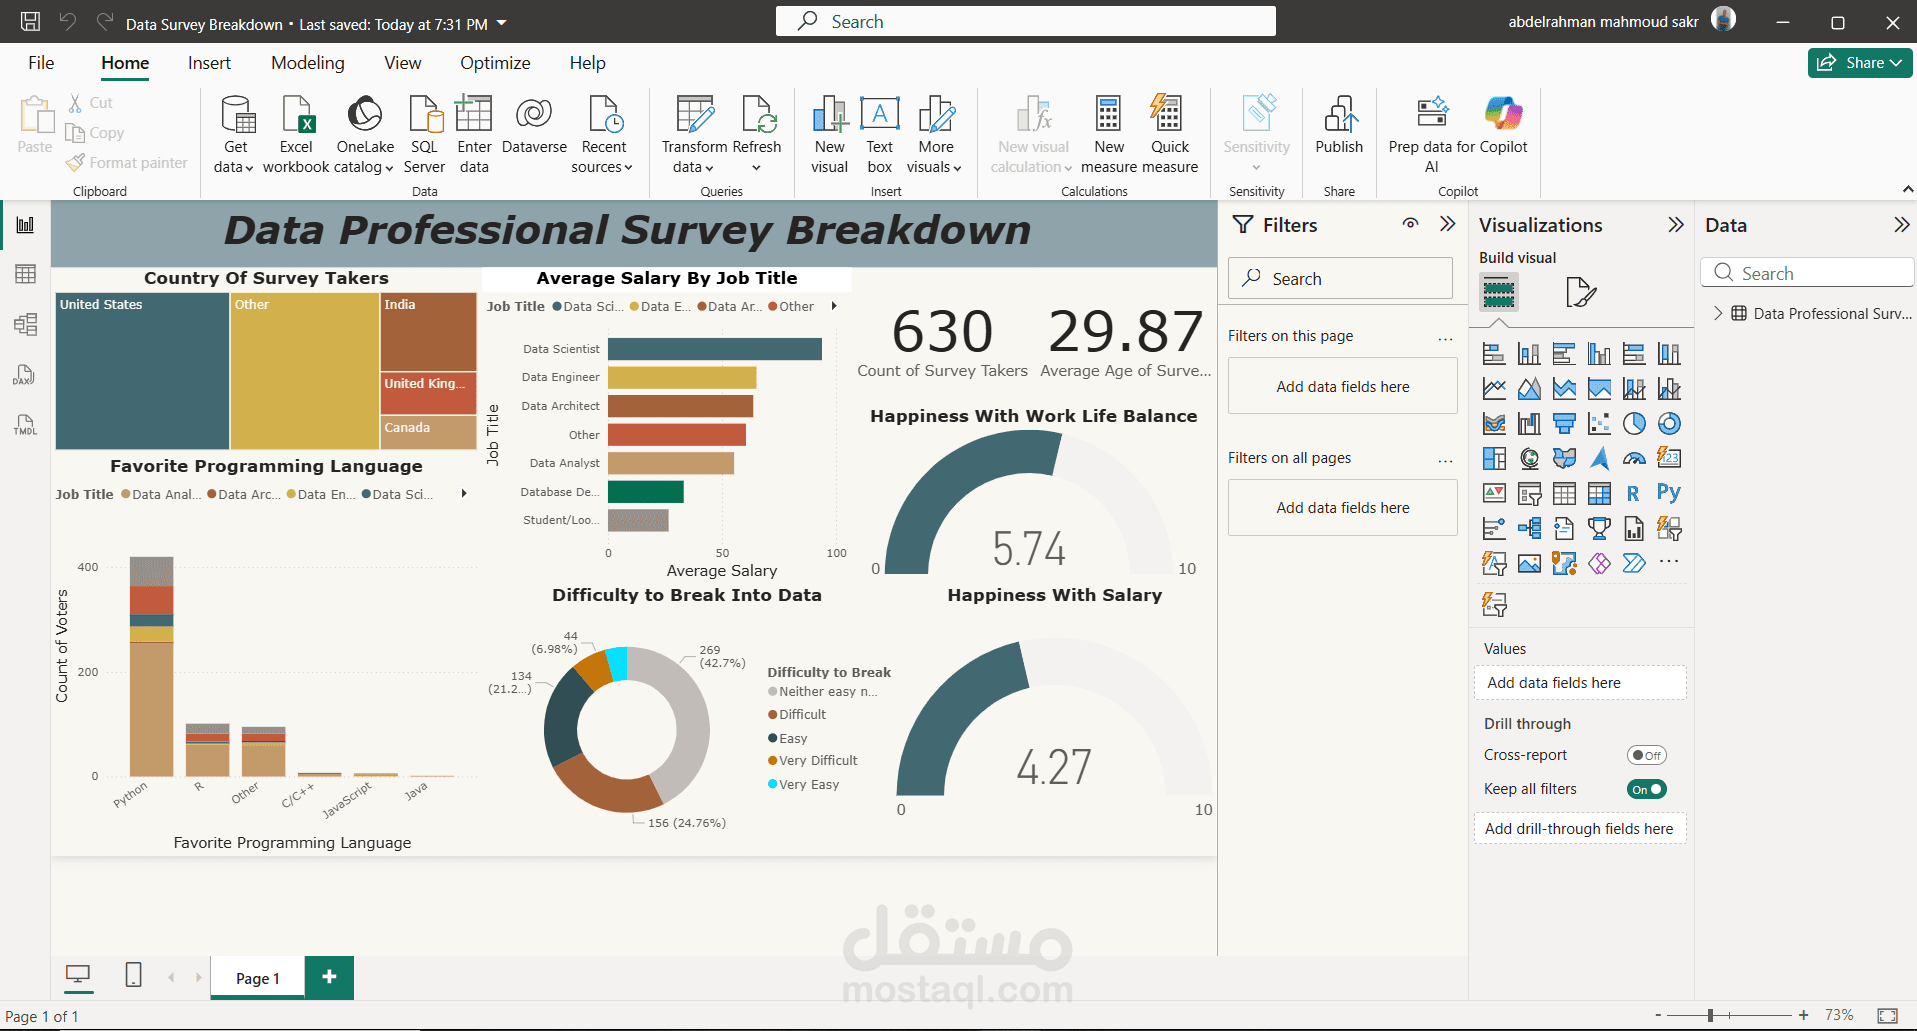Click the zoom in plus button
1917x1031 pixels.
(1803, 1015)
